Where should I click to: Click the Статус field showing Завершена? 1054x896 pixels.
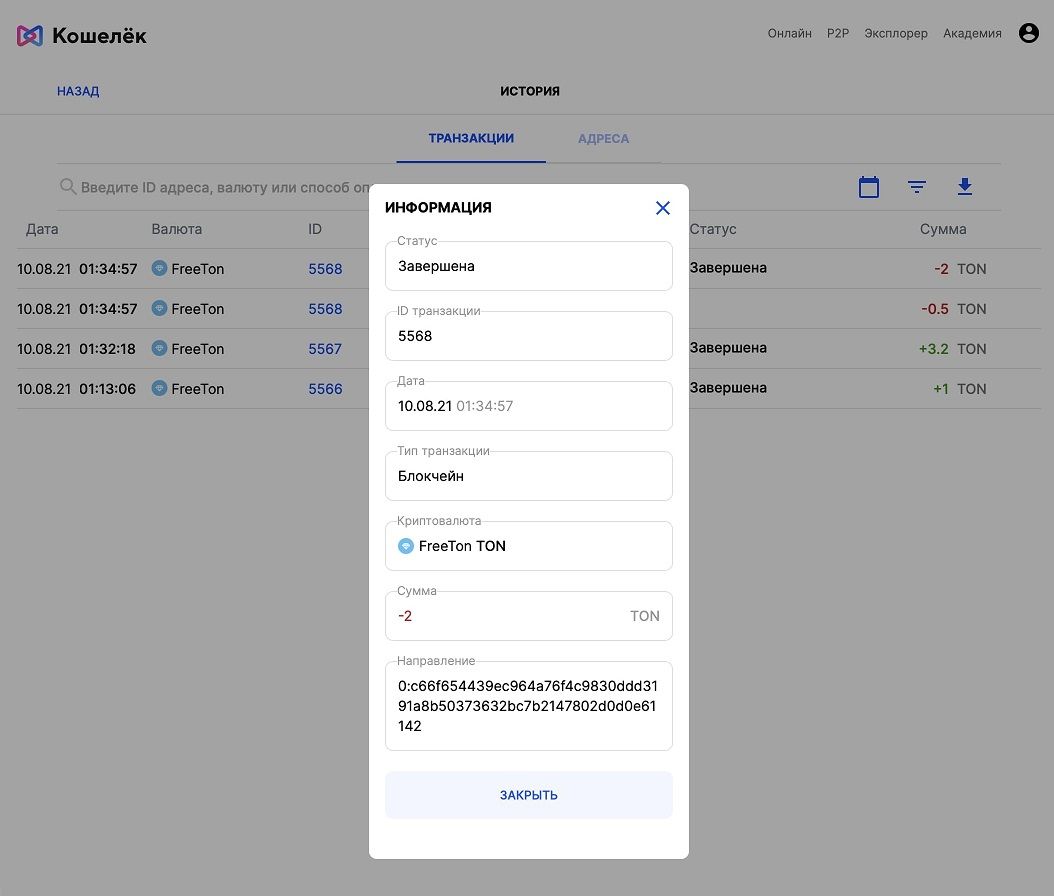coord(528,266)
